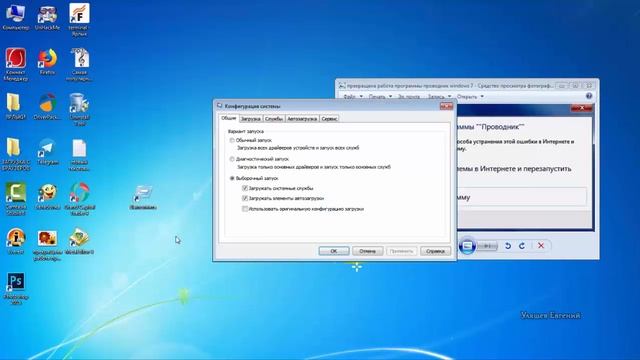The width and height of the screenshot is (640, 360).
Task: Select the yellow smiley face desktop shortcut
Action: (x=47, y=196)
